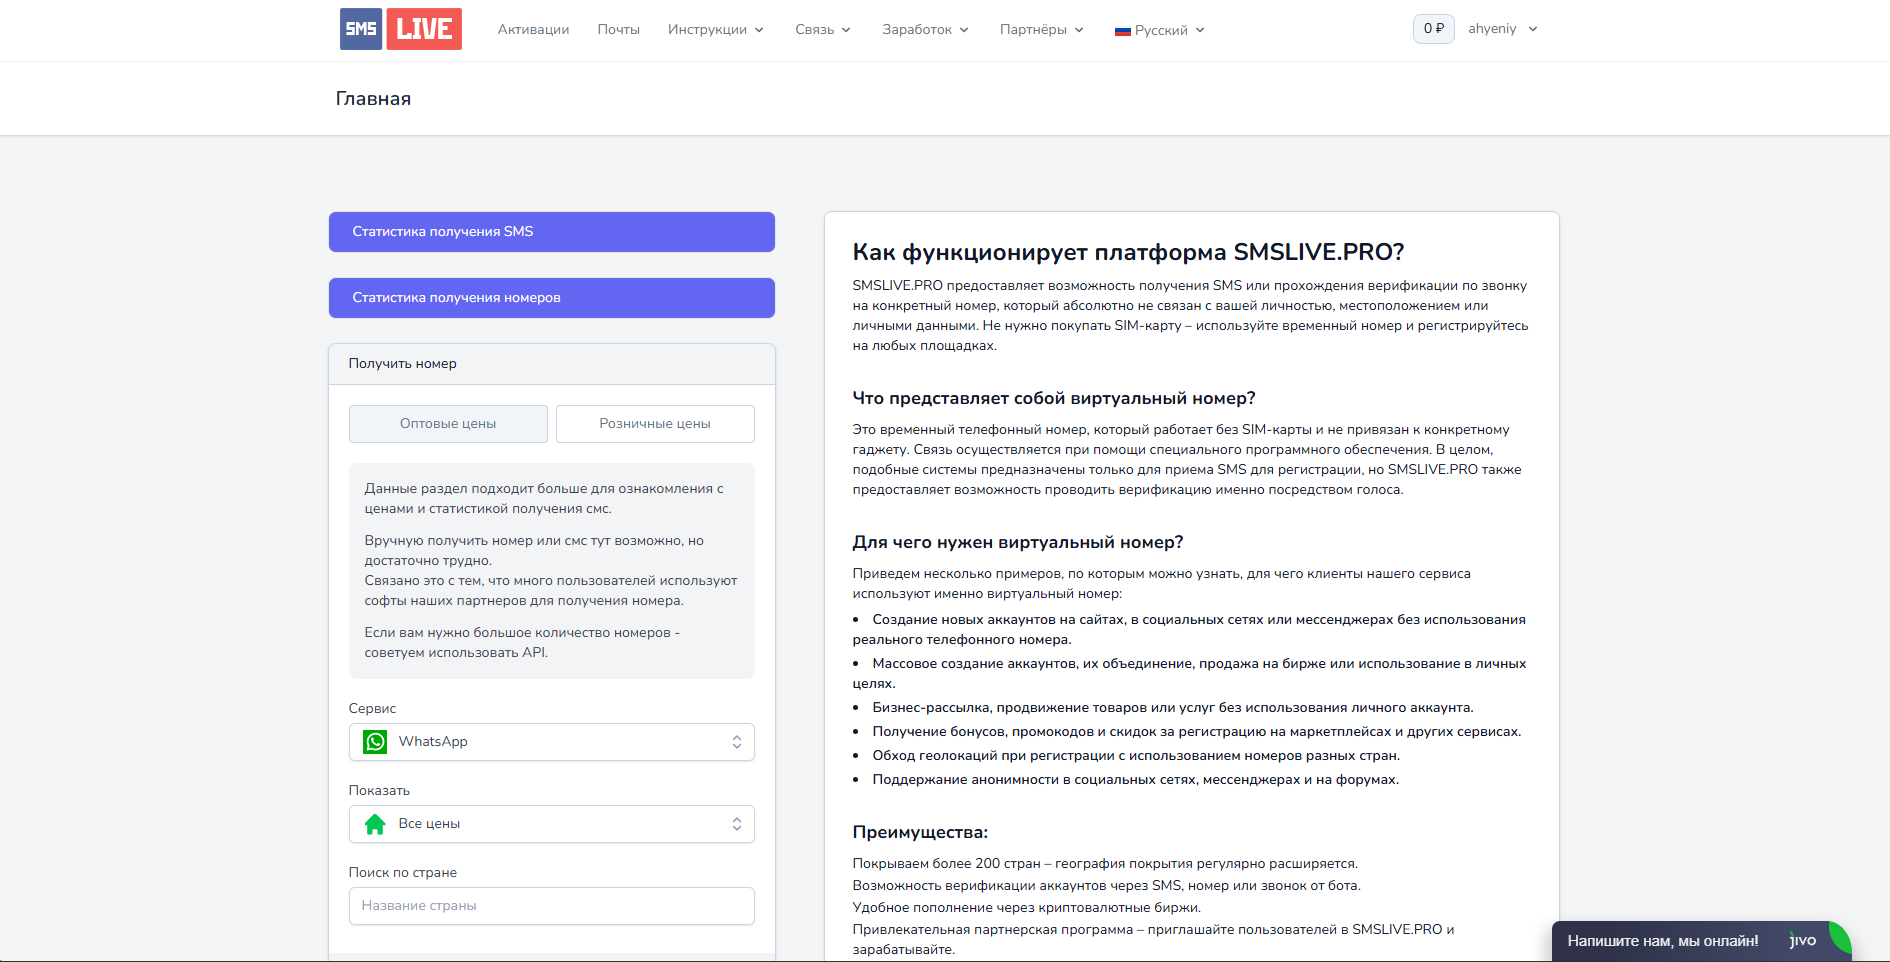Go to Активации page
Screen dimensions: 1890x962
click(533, 30)
